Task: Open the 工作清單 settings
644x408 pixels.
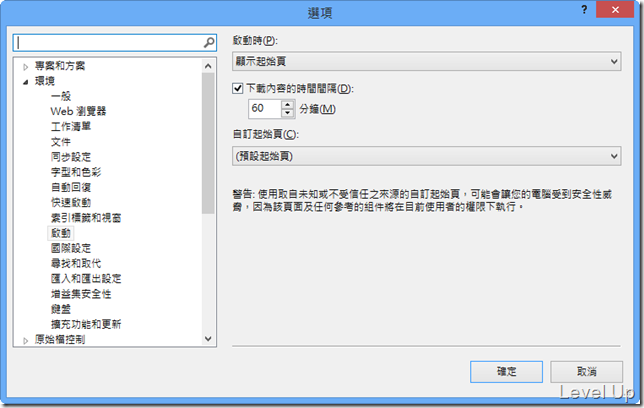Action: [x=71, y=127]
